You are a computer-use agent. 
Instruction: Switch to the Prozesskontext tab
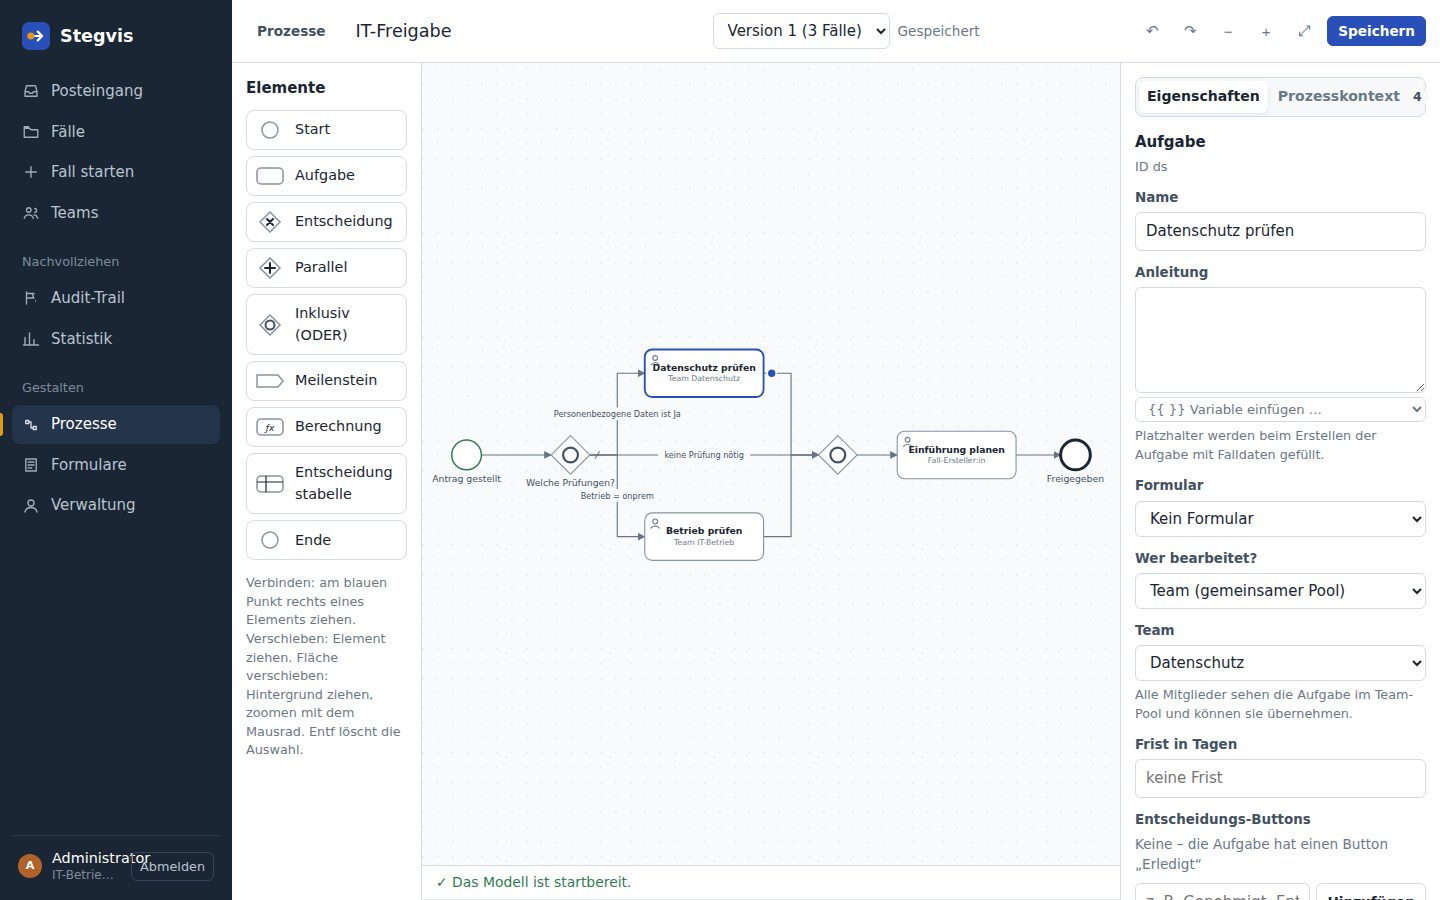1338,96
